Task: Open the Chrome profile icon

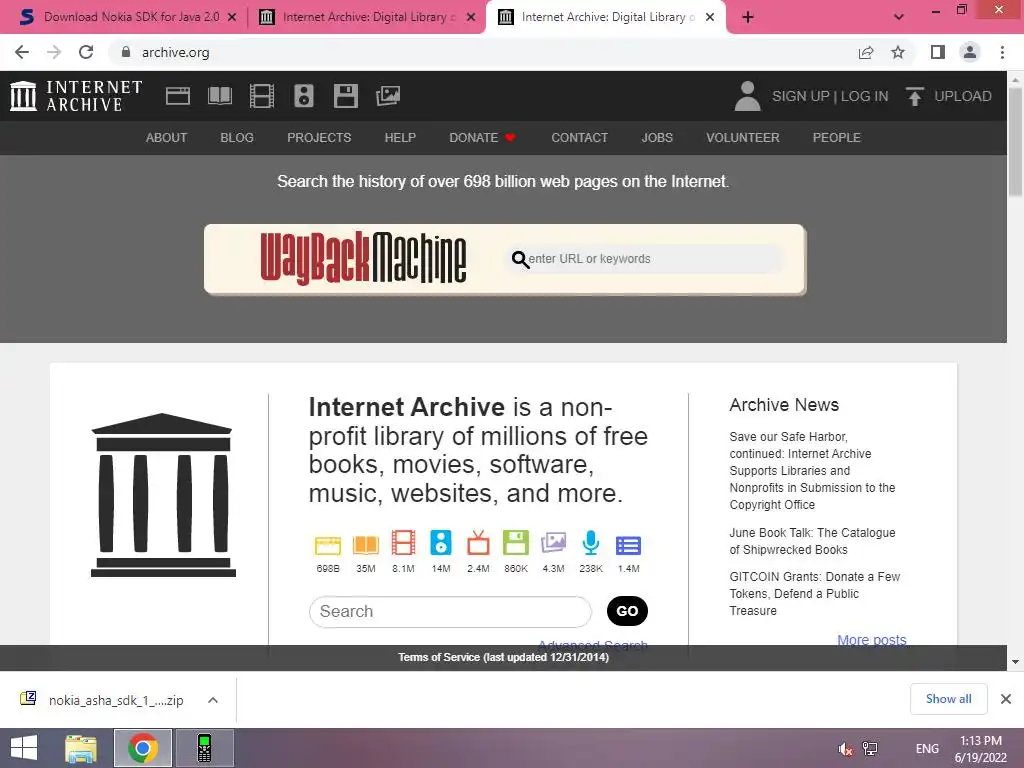Action: (970, 52)
